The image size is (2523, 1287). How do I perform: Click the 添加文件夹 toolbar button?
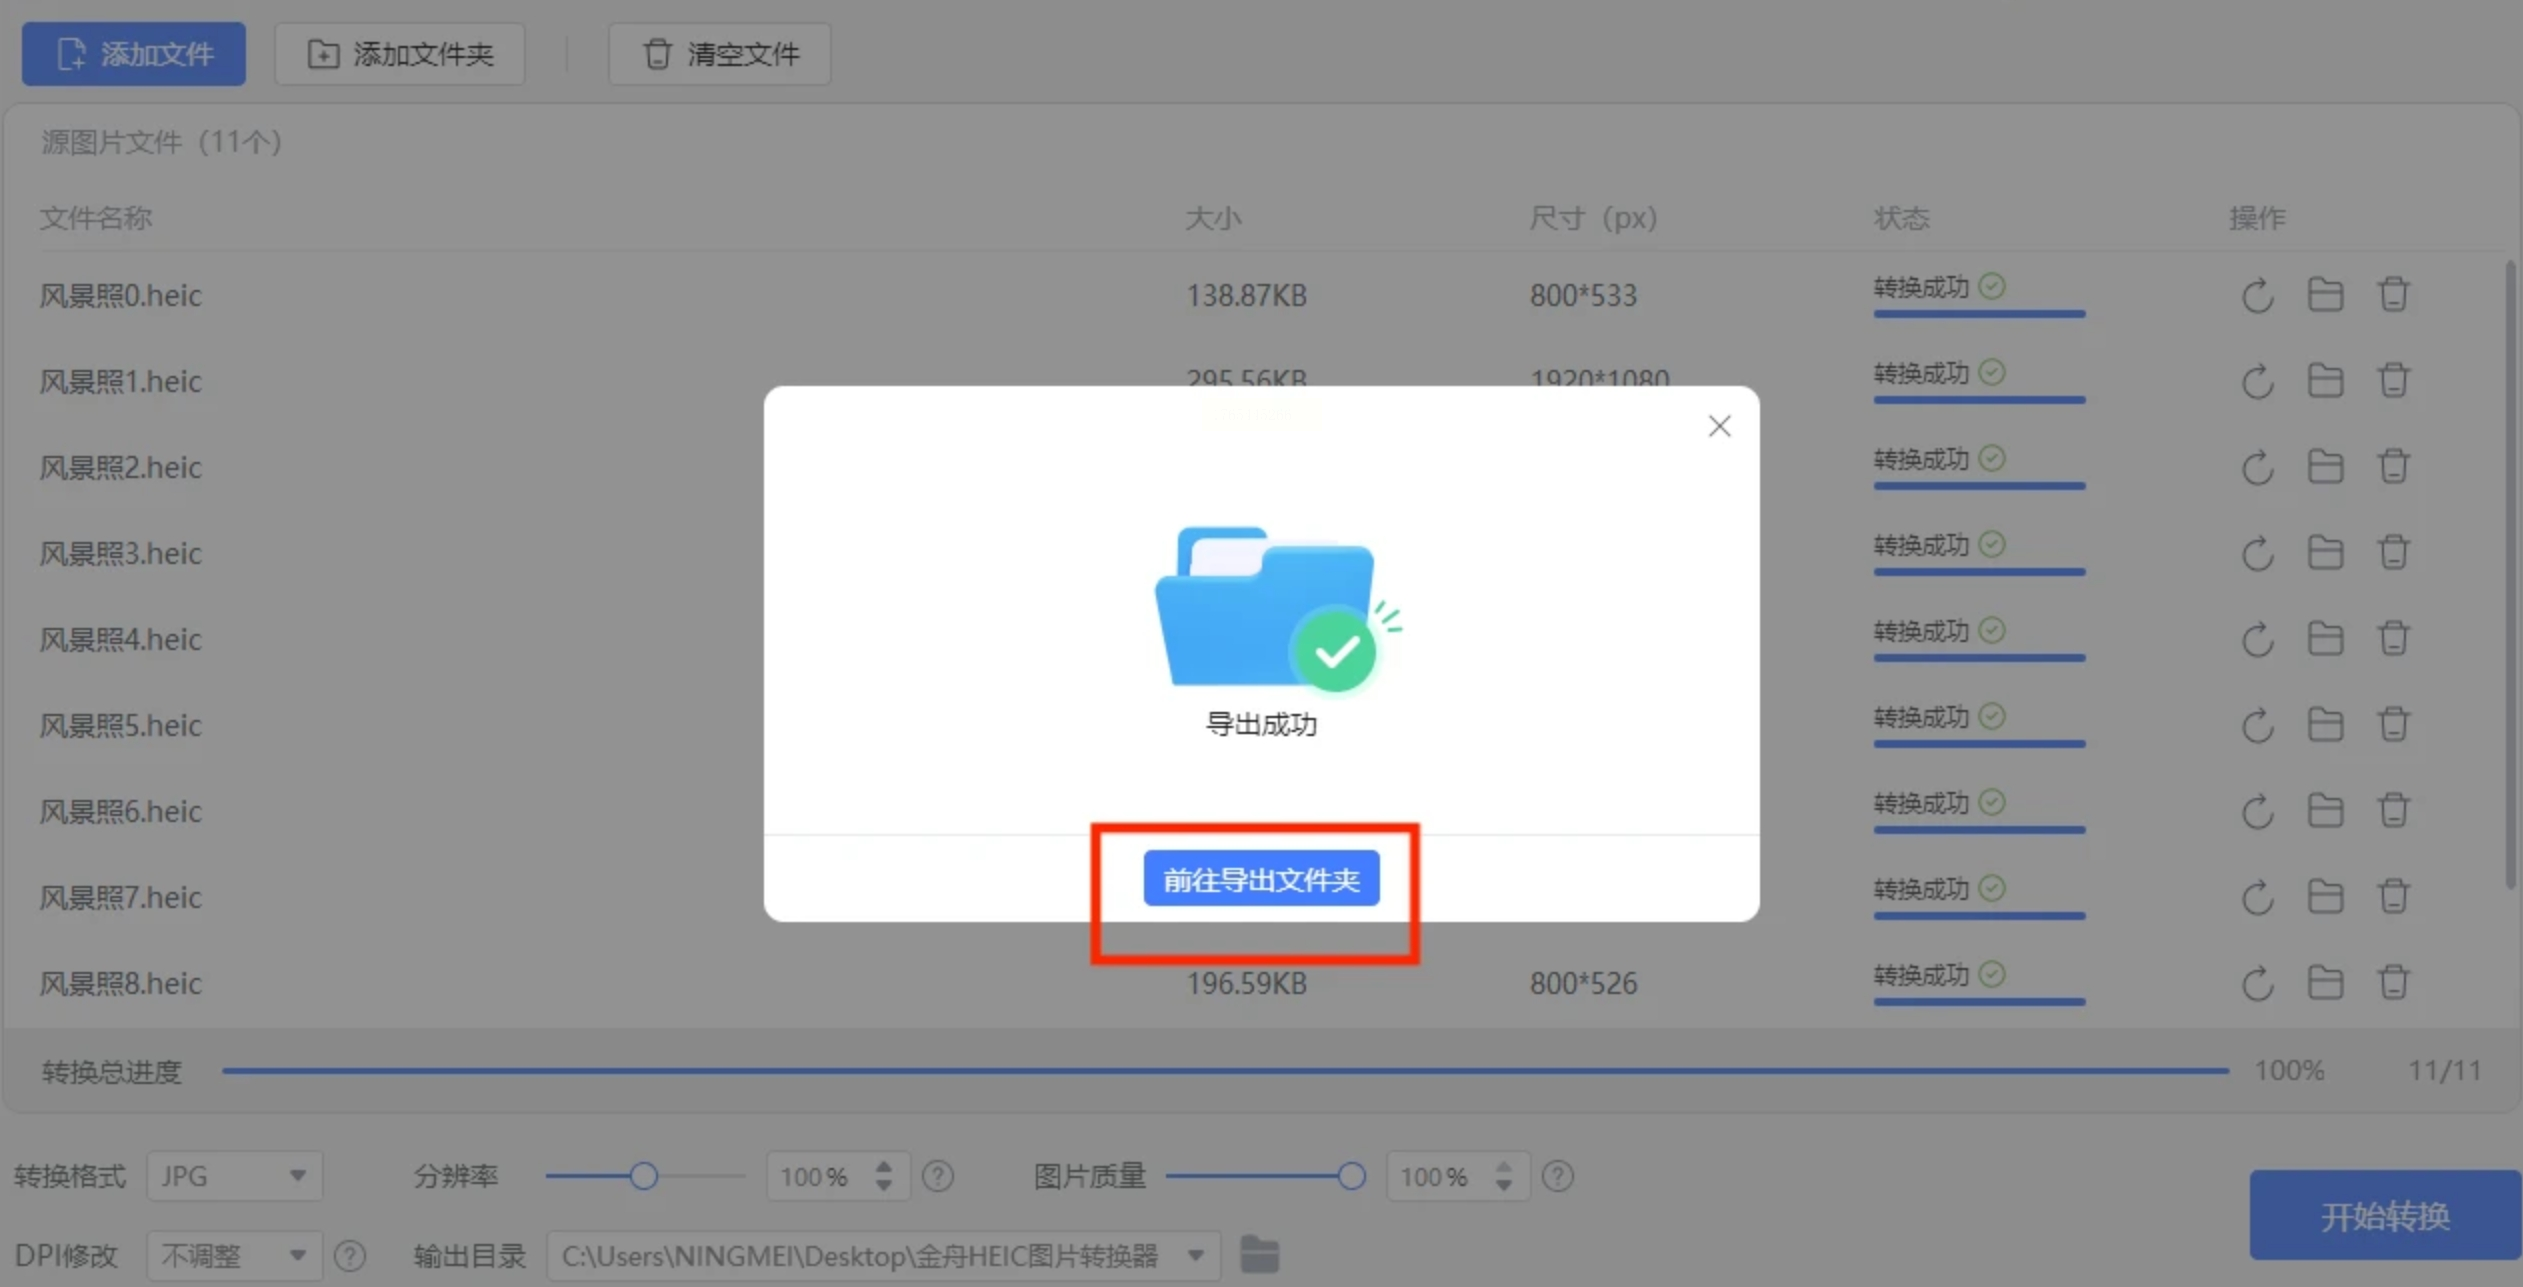coord(400,54)
